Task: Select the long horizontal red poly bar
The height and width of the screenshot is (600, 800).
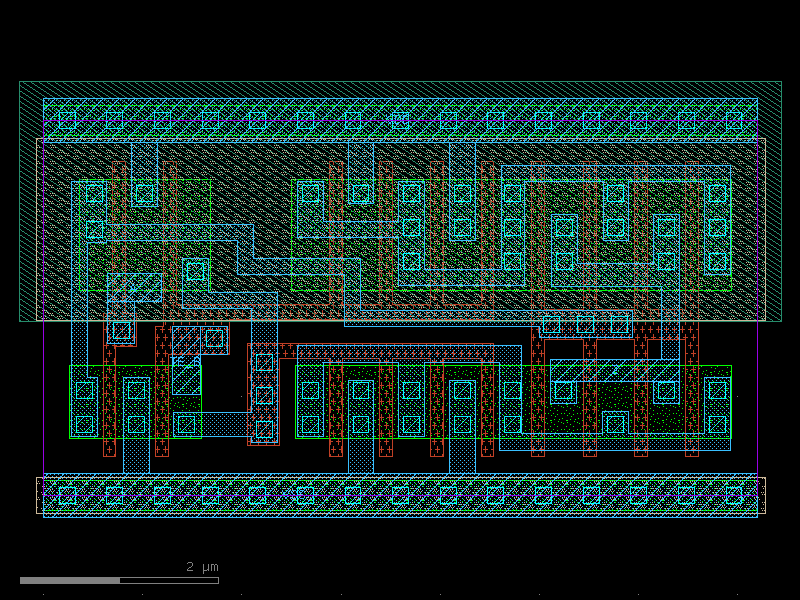Action: [x=395, y=352]
